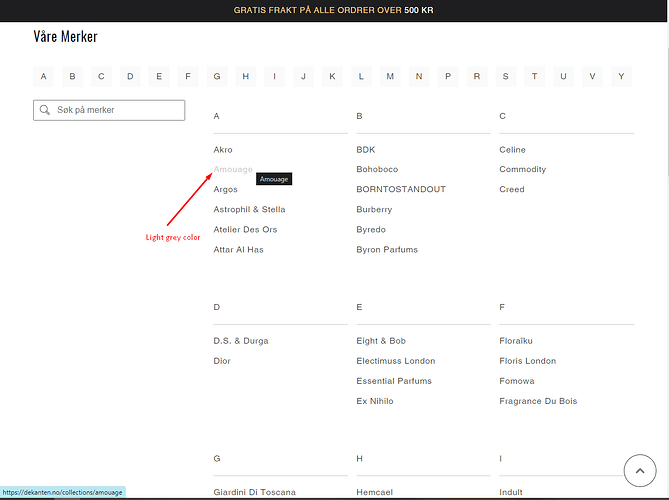
Task: Jump to letter B in alphabet bar
Action: (73, 76)
